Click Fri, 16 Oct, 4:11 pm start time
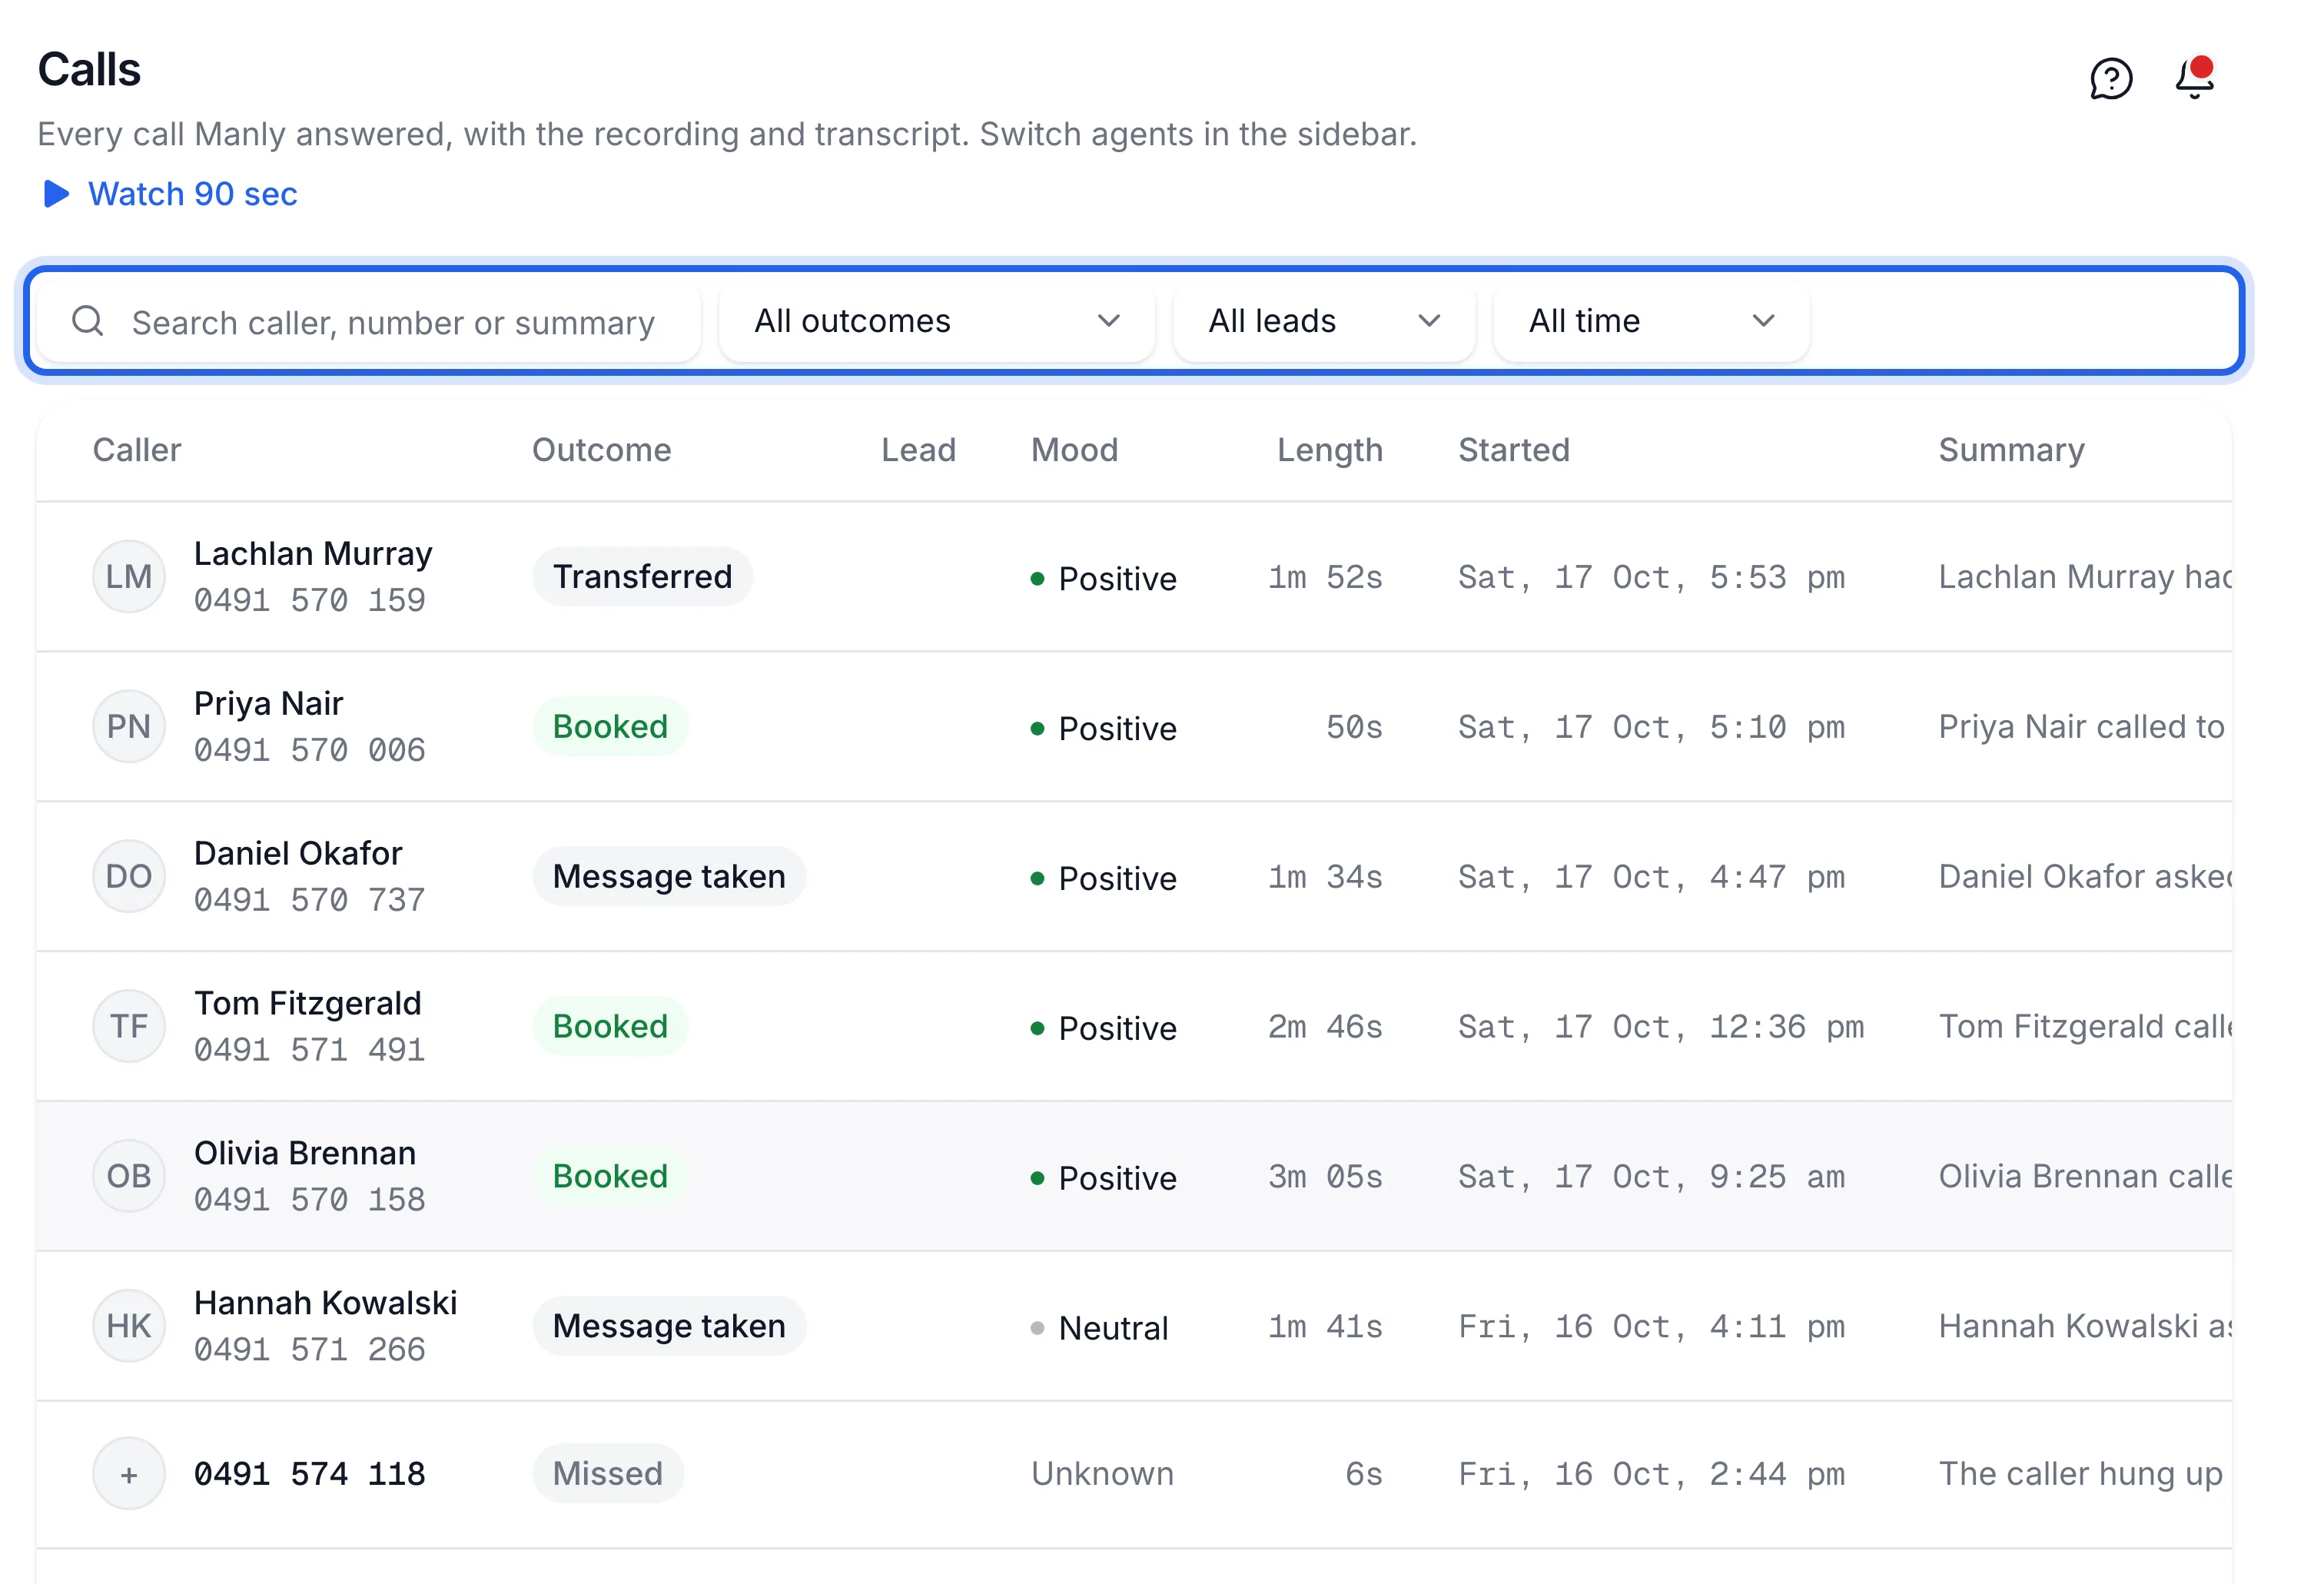Image resolution: width=2324 pixels, height=1584 pixels. point(1652,1327)
